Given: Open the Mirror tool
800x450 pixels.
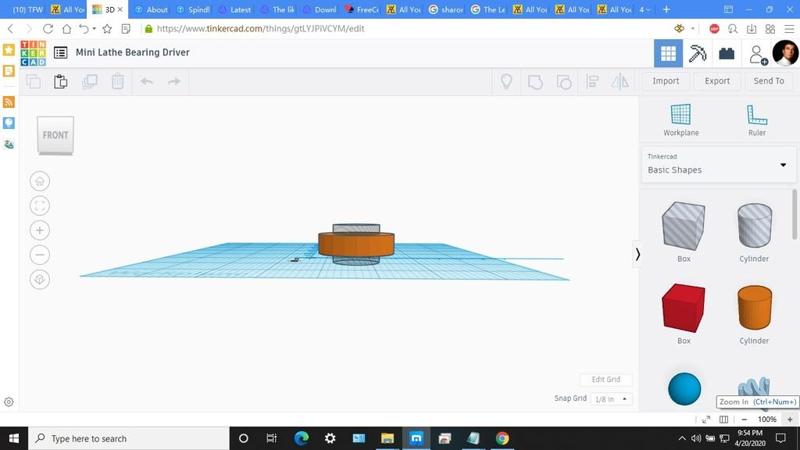Looking at the screenshot, I should click(620, 82).
